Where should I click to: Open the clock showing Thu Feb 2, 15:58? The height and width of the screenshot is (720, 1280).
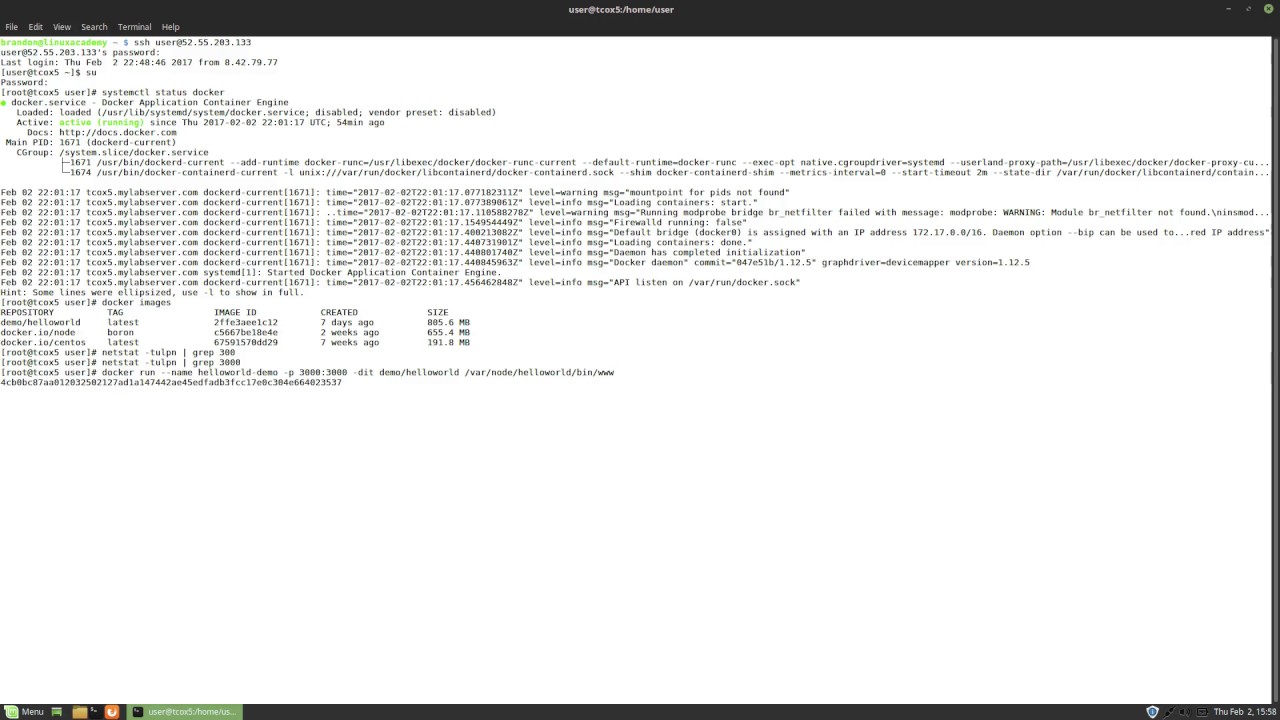[1244, 712]
